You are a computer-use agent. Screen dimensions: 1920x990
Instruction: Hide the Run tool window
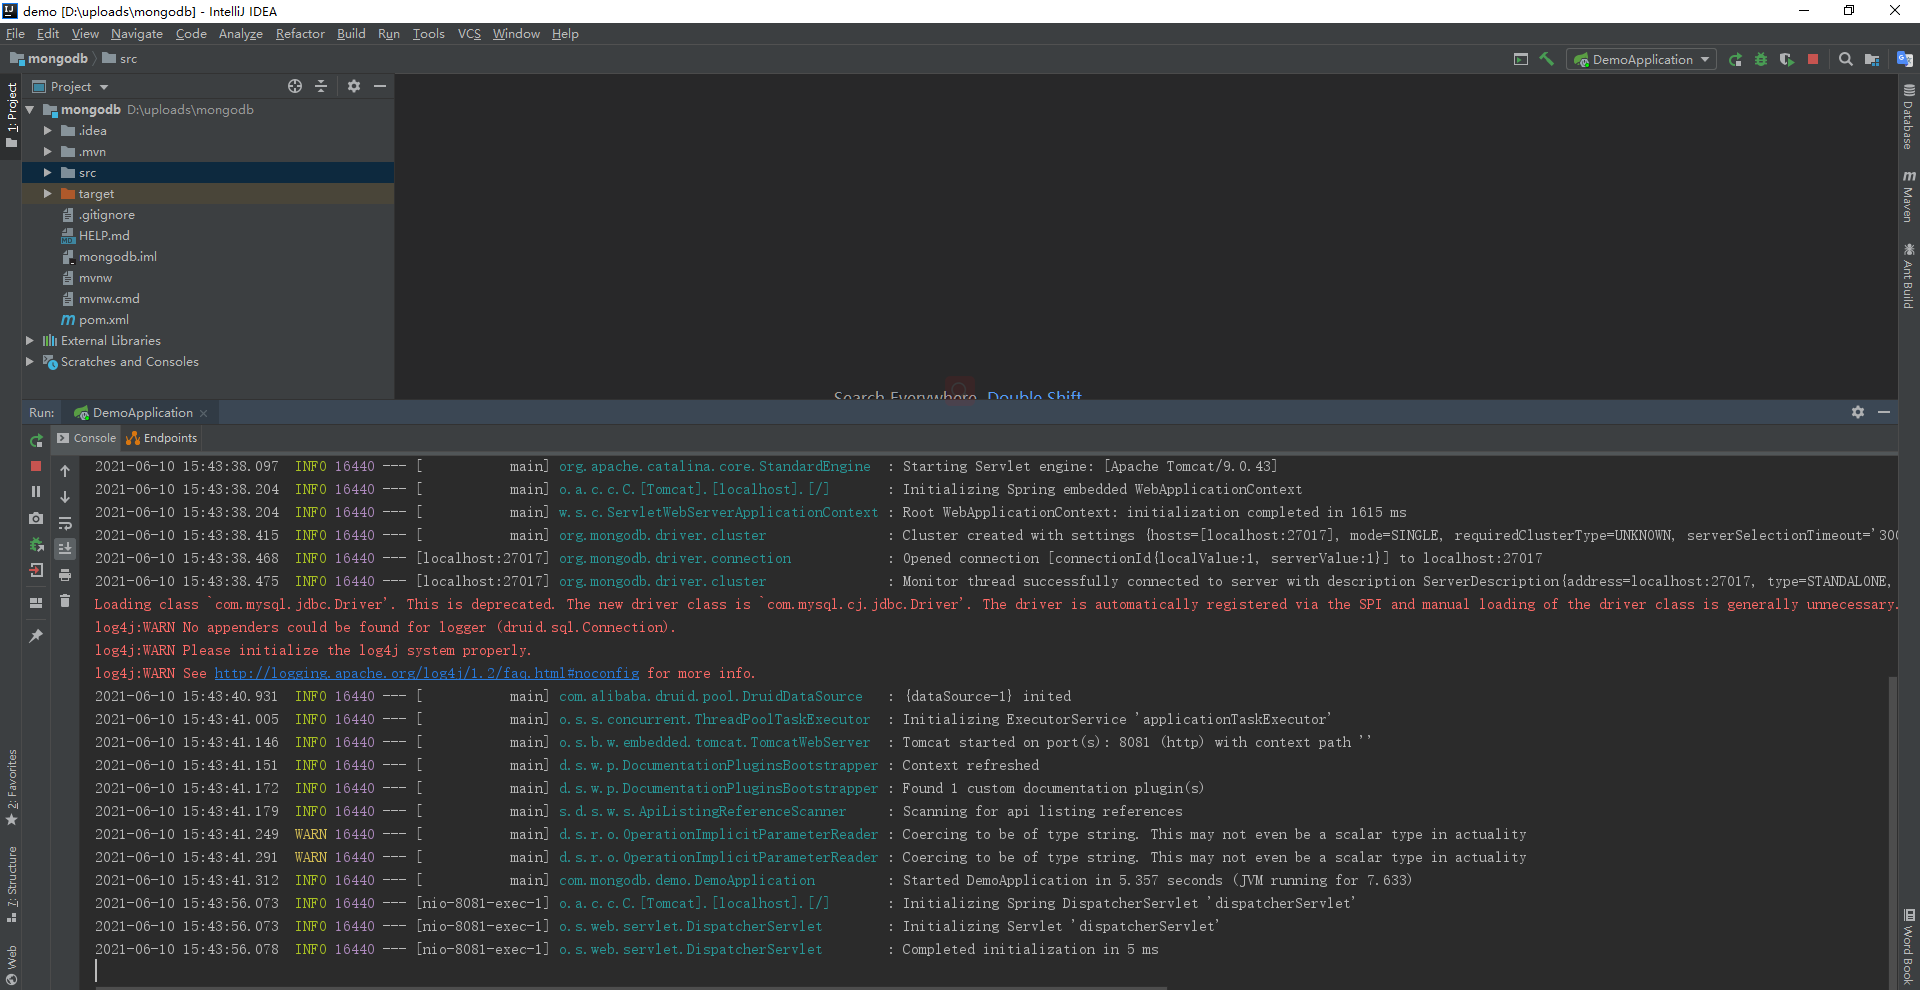tap(1884, 412)
